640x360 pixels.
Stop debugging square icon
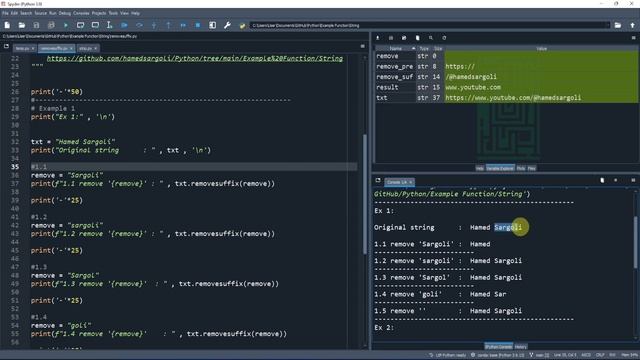coord(198,25)
